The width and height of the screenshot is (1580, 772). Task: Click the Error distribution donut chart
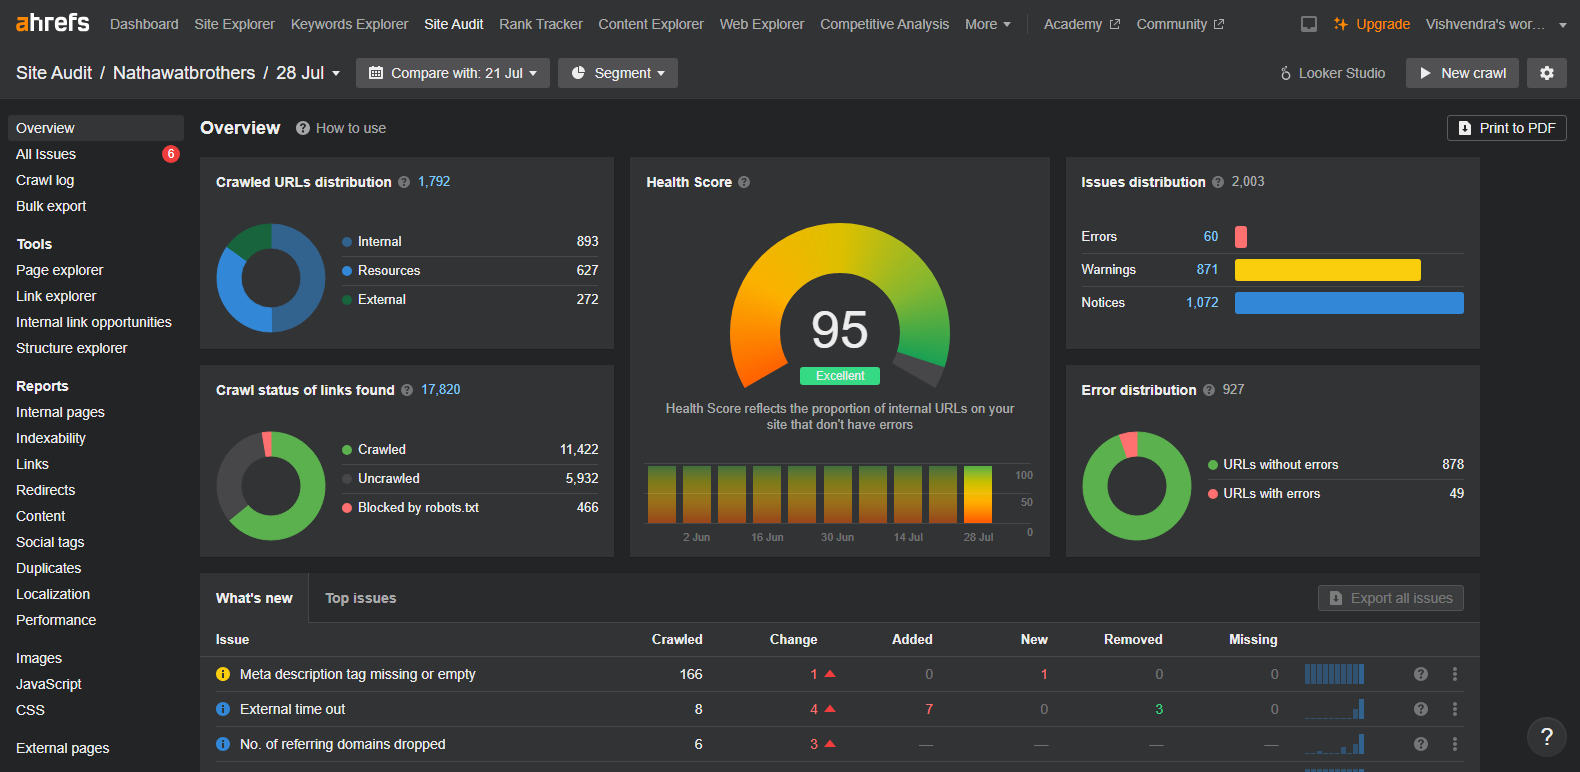(x=1137, y=486)
